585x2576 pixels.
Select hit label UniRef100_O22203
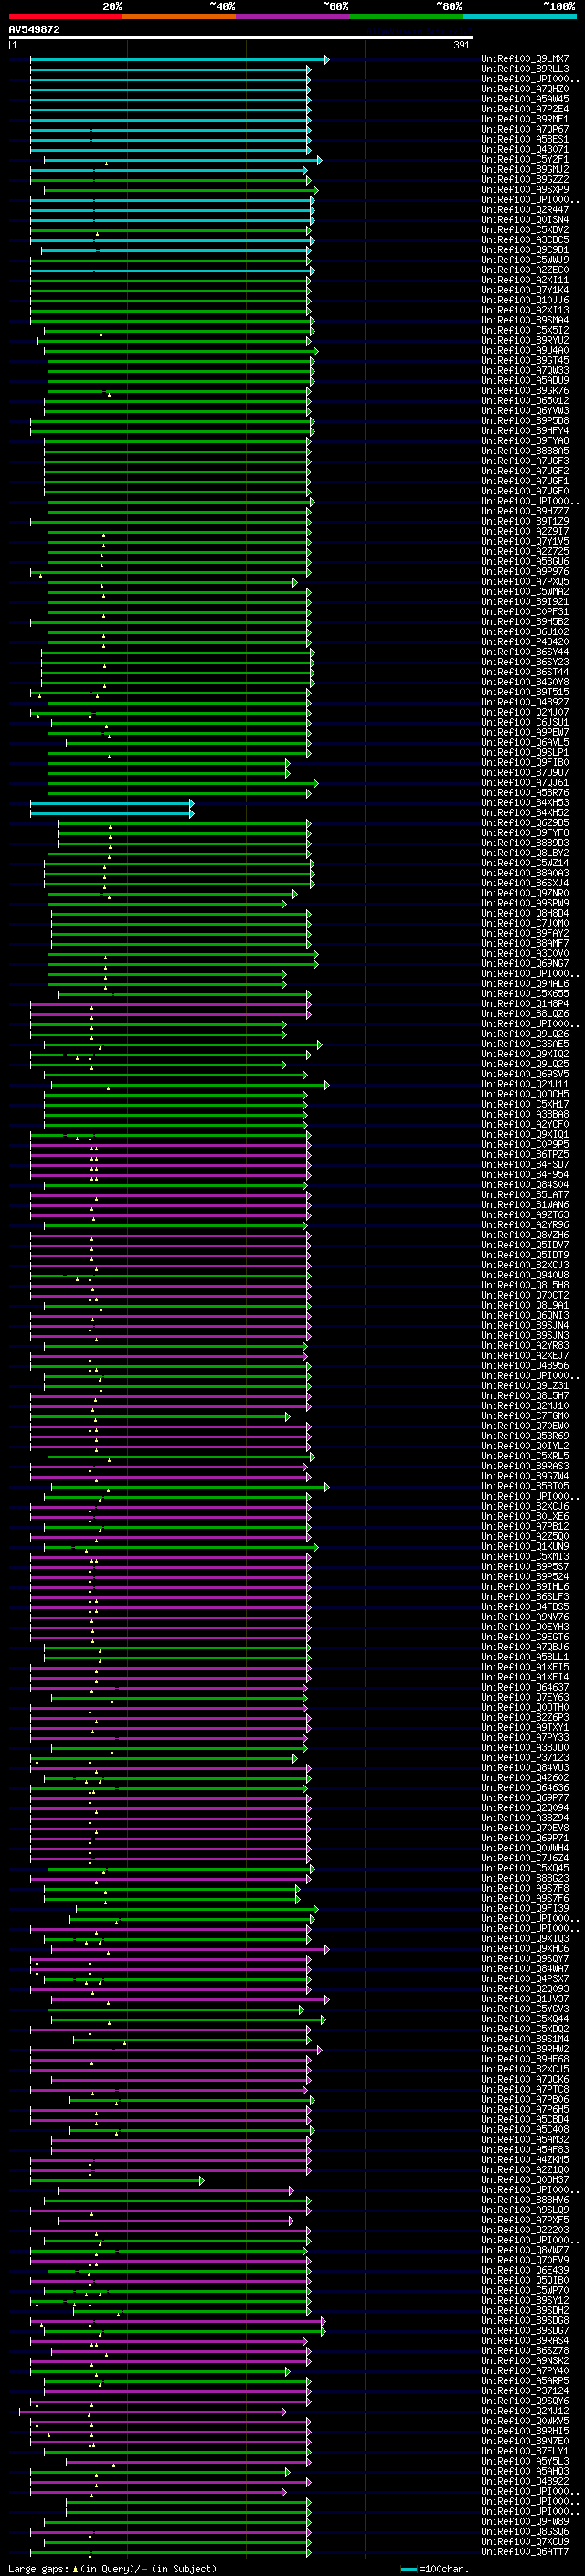[525, 2230]
